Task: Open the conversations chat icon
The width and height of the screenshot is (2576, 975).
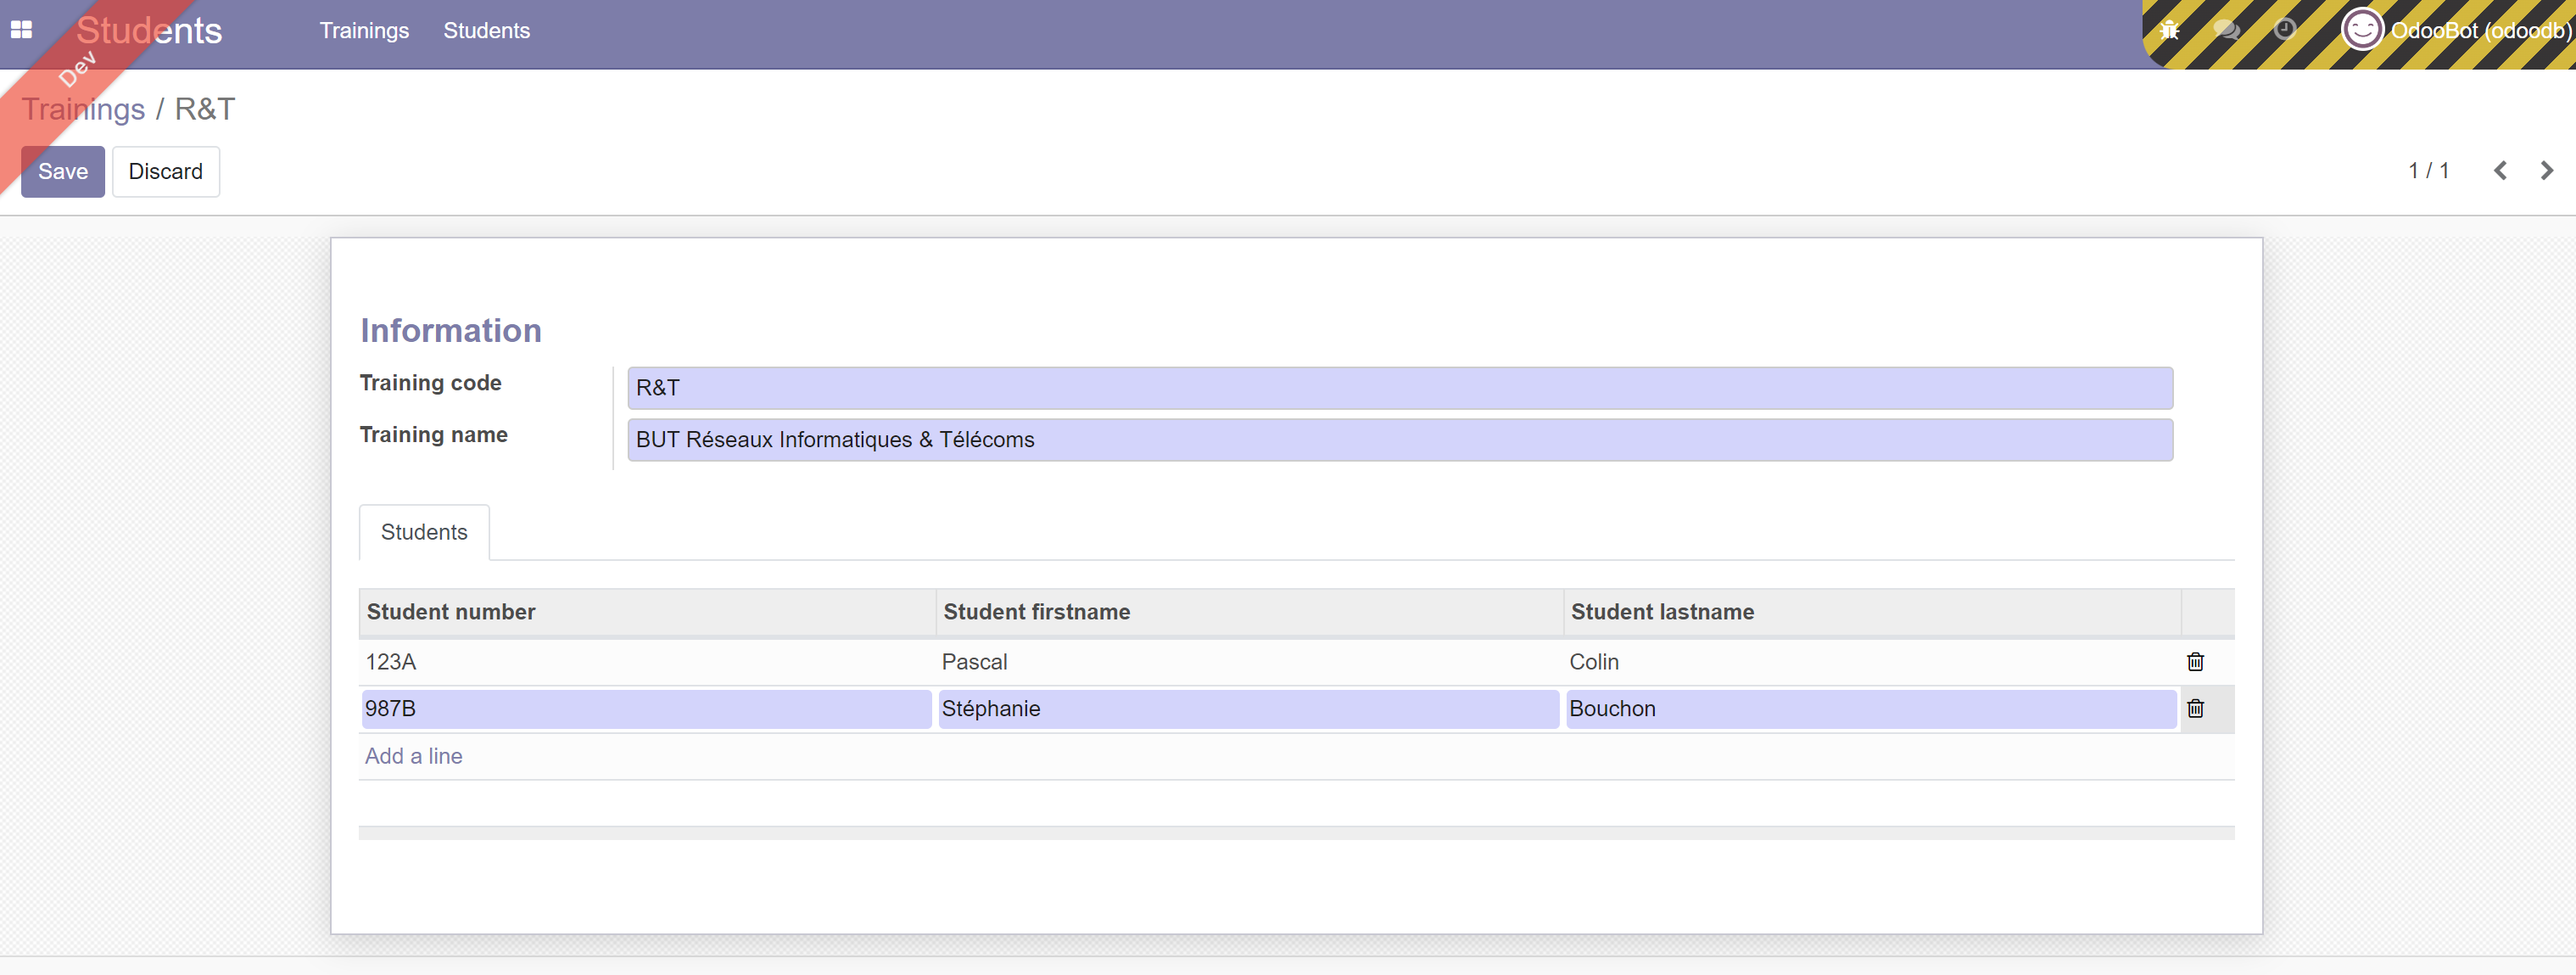Action: pyautogui.click(x=2226, y=30)
